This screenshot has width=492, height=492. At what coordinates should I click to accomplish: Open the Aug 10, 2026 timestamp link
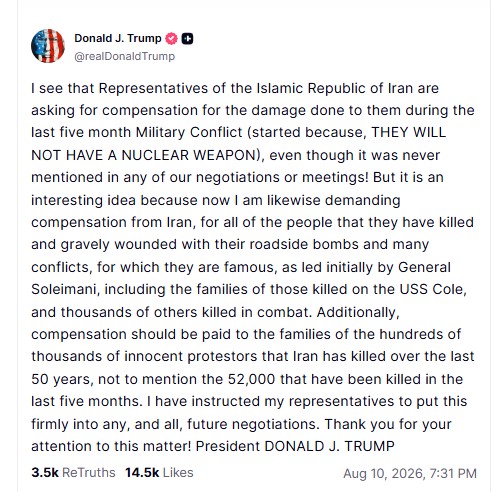410,473
